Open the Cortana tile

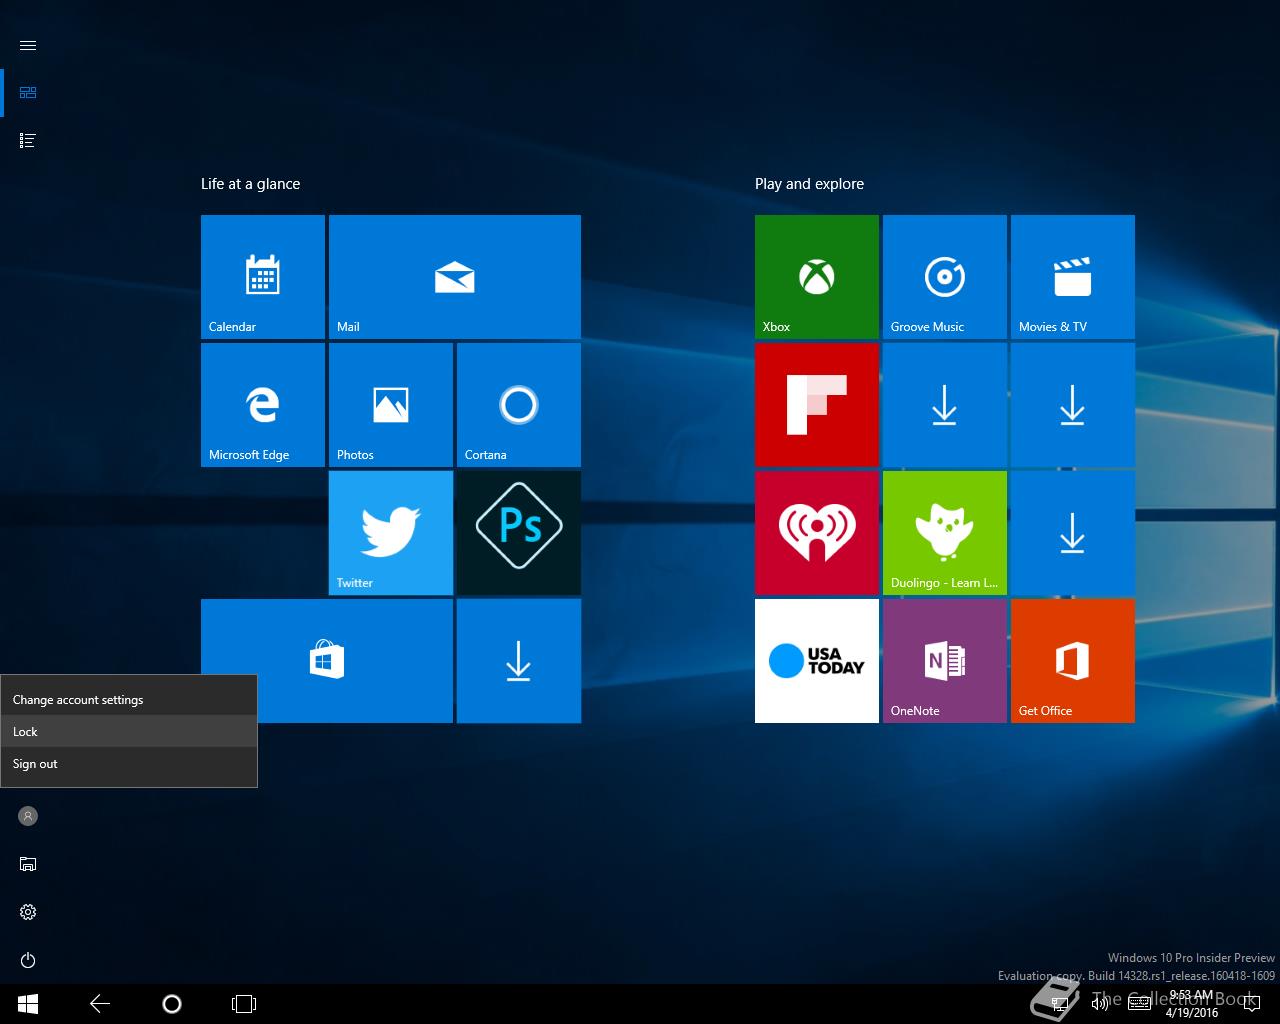(x=519, y=405)
